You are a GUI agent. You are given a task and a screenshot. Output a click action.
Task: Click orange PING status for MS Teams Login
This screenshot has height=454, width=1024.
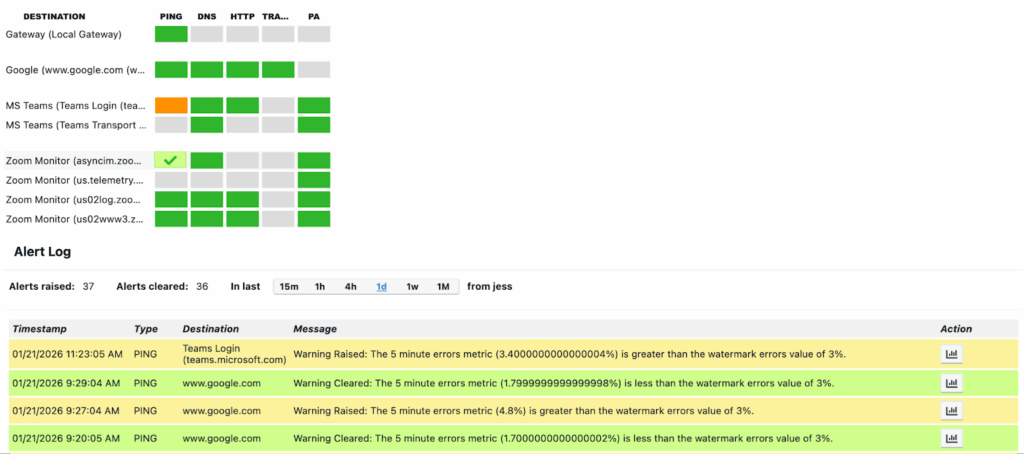pyautogui.click(x=171, y=105)
